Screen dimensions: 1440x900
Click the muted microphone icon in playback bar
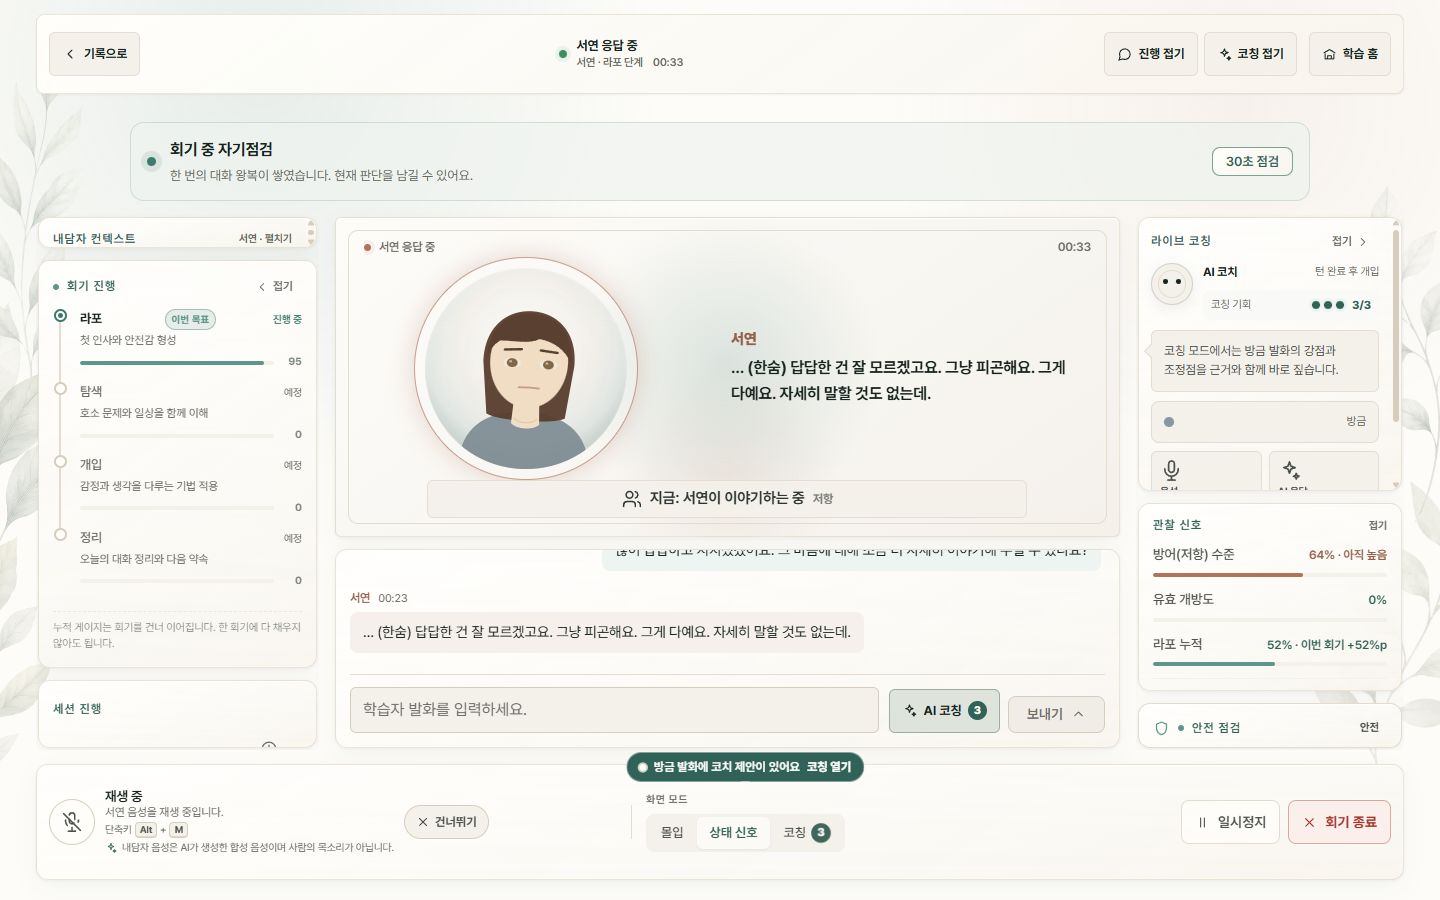click(x=72, y=822)
